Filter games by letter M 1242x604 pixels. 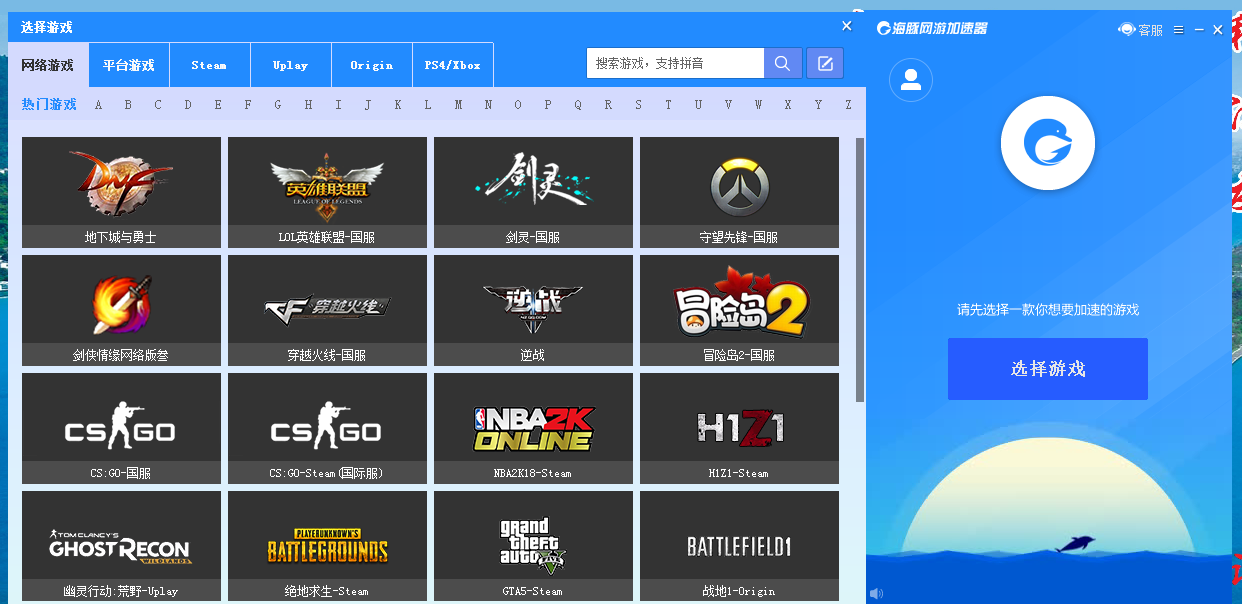458,105
